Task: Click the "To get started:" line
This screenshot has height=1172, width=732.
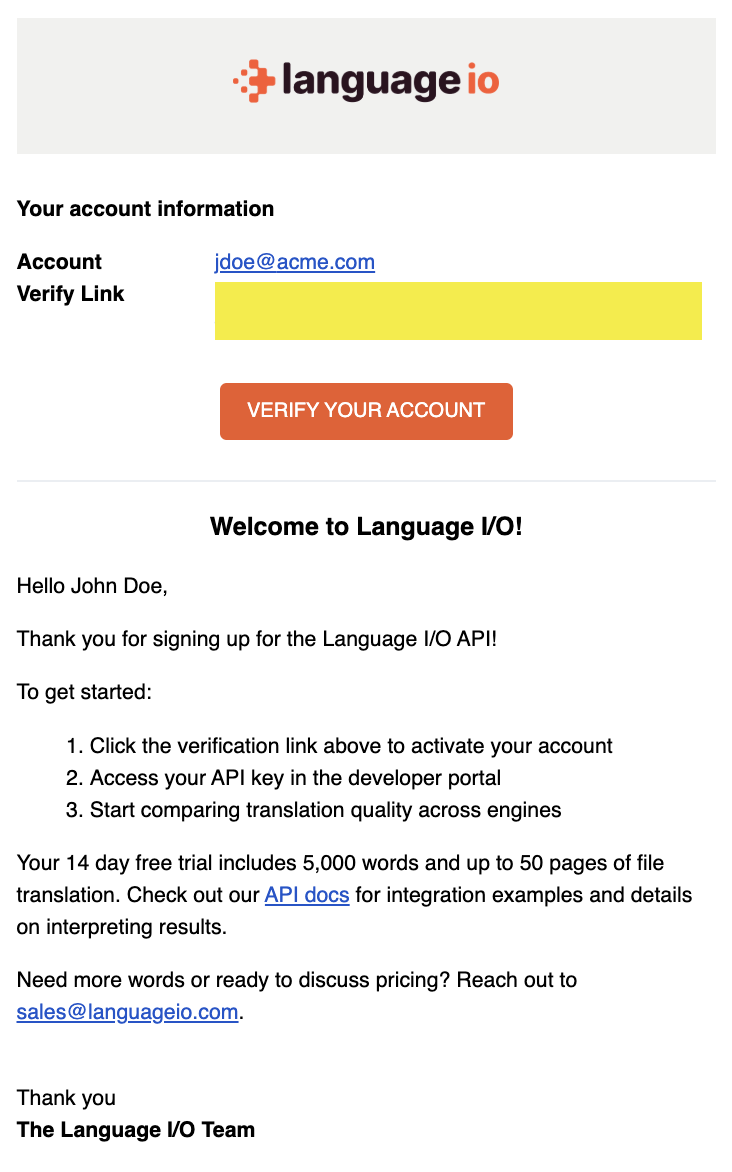Action: [84, 692]
